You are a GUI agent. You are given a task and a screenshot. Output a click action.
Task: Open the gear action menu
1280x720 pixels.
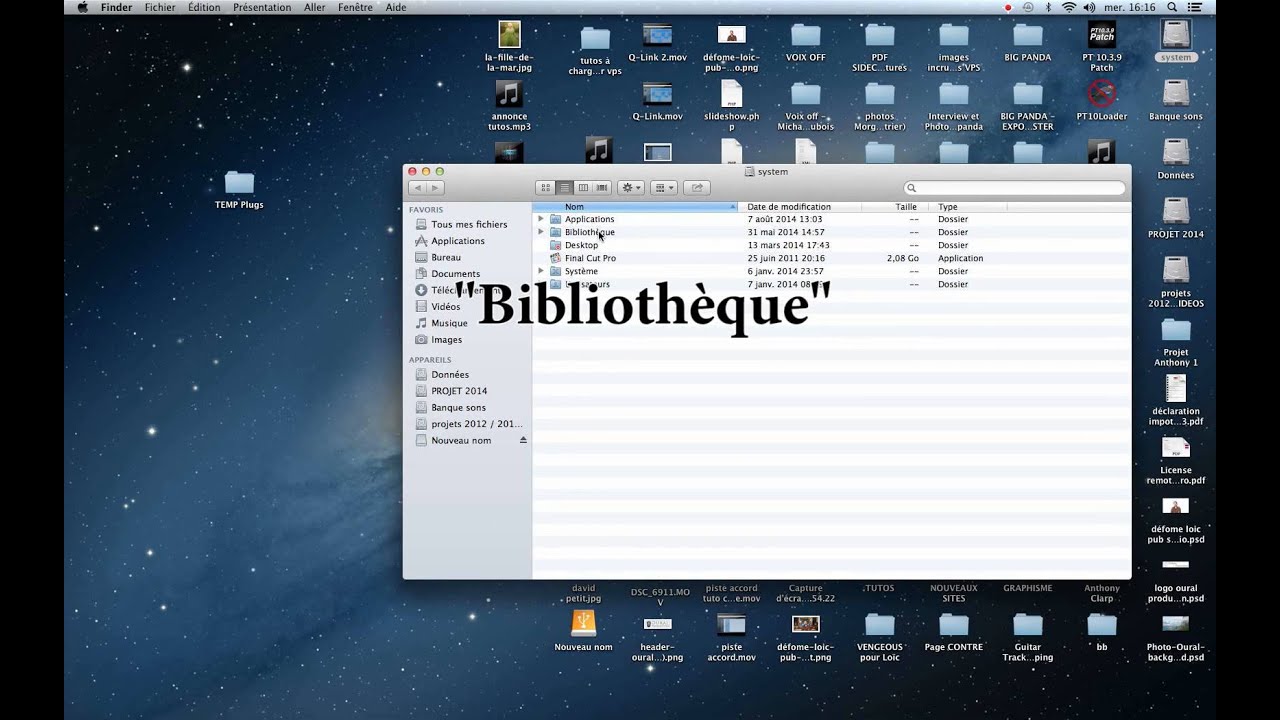[x=631, y=187]
